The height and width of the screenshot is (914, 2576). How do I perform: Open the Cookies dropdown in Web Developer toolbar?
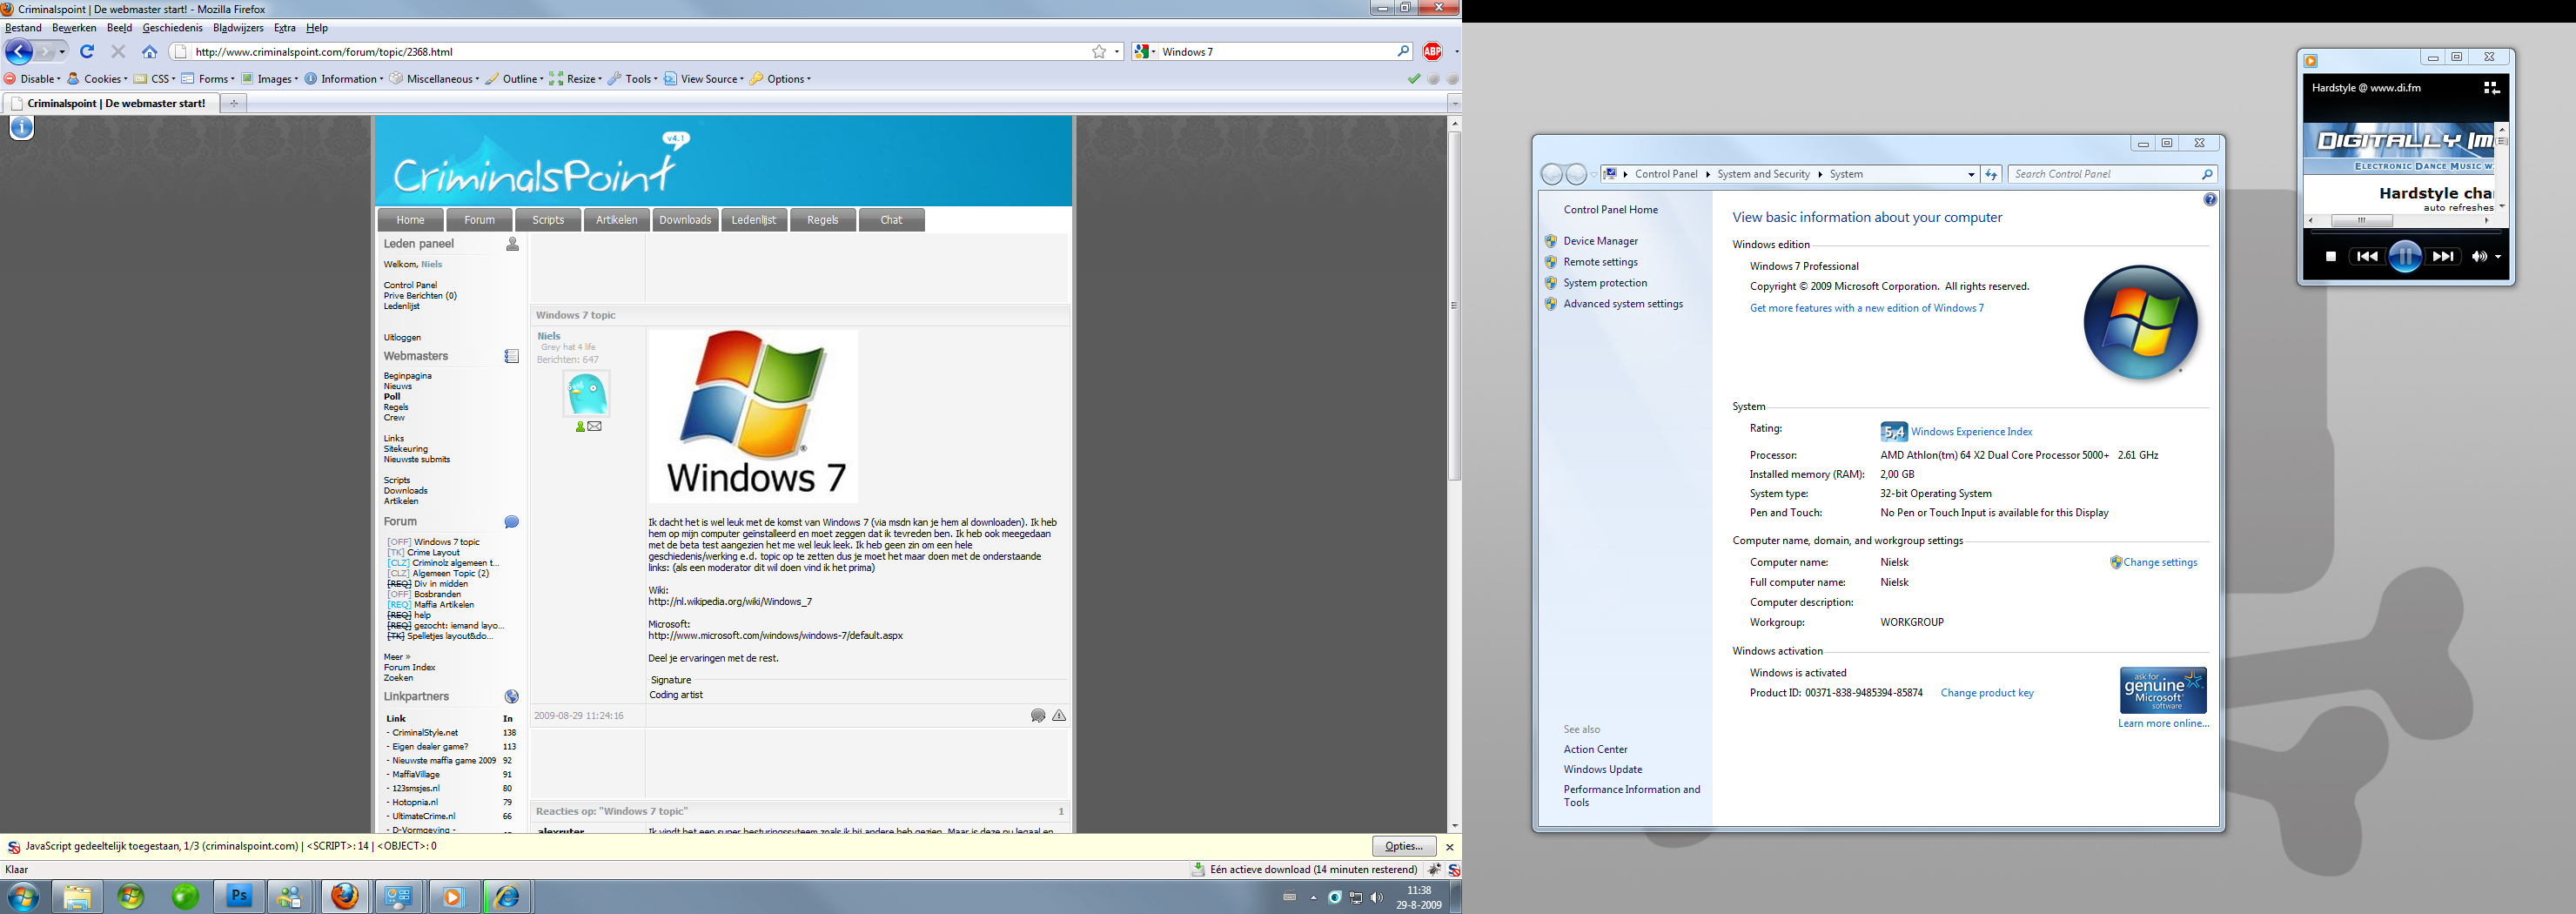click(x=98, y=79)
